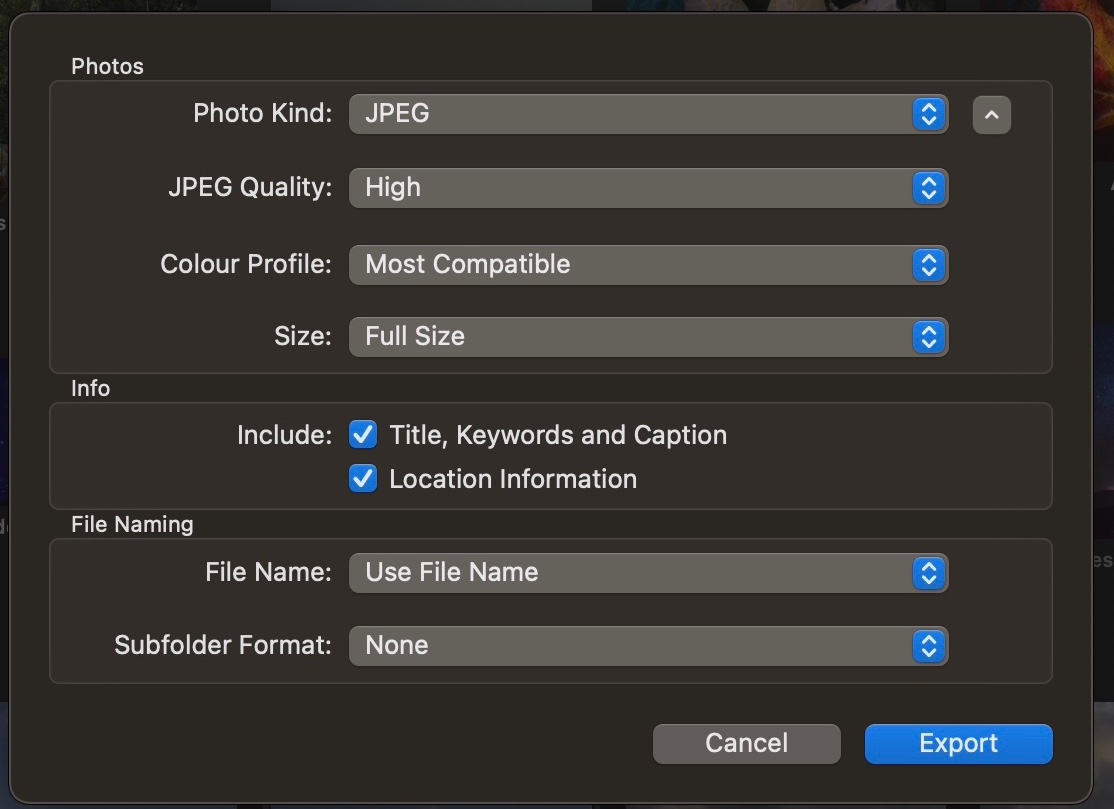The height and width of the screenshot is (809, 1114).
Task: Click the Subfolder Format stepper arrows icon
Action: (x=929, y=646)
